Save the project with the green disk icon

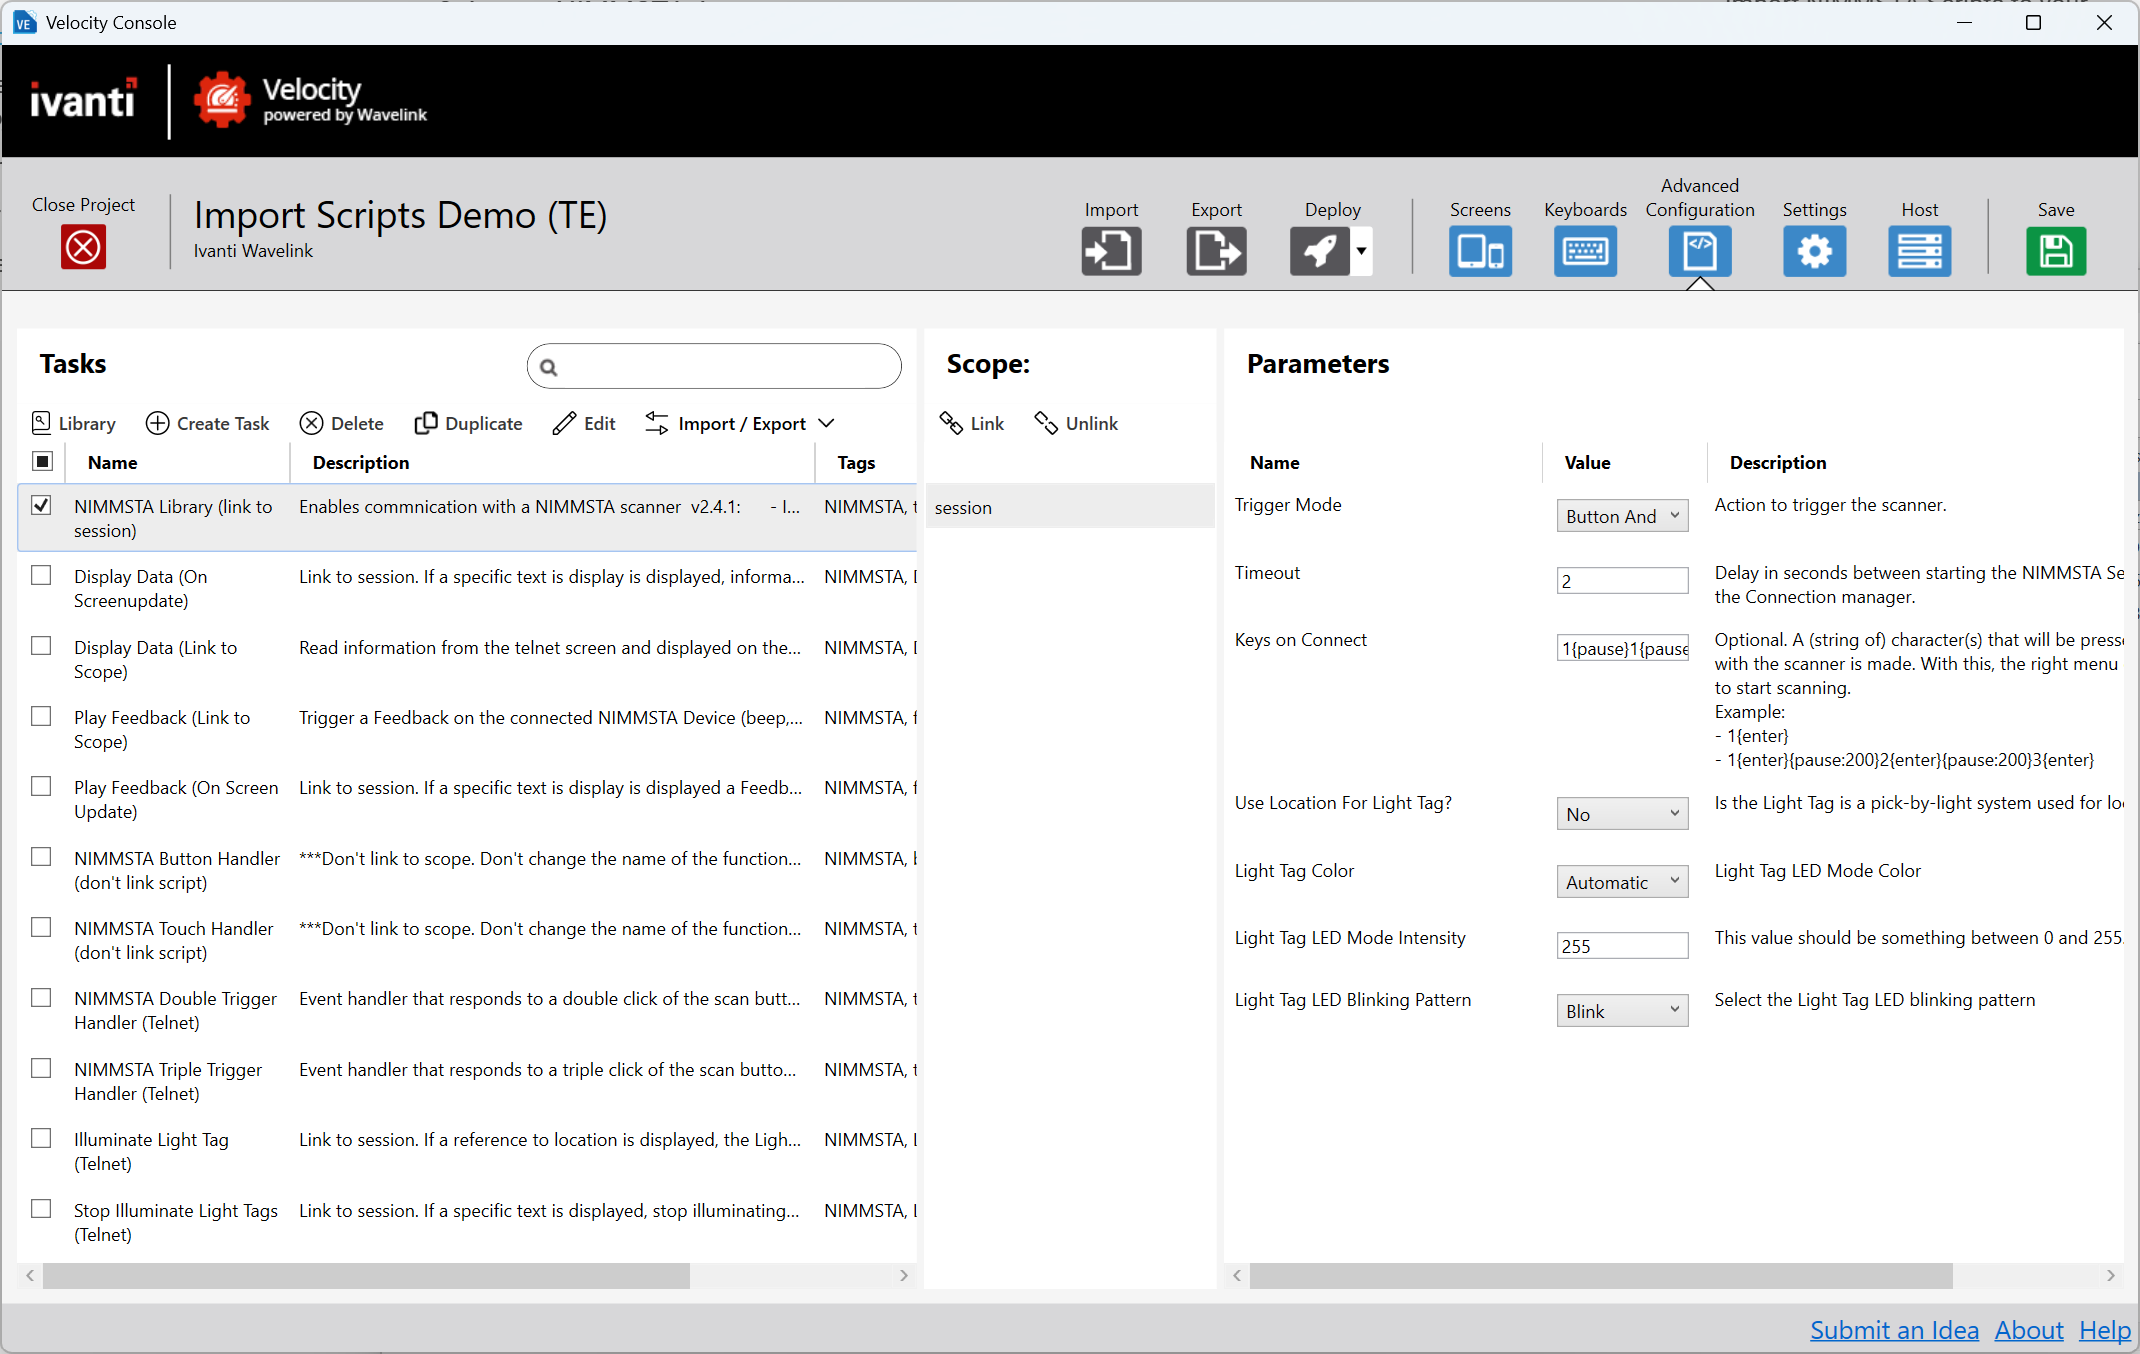[x=2056, y=250]
